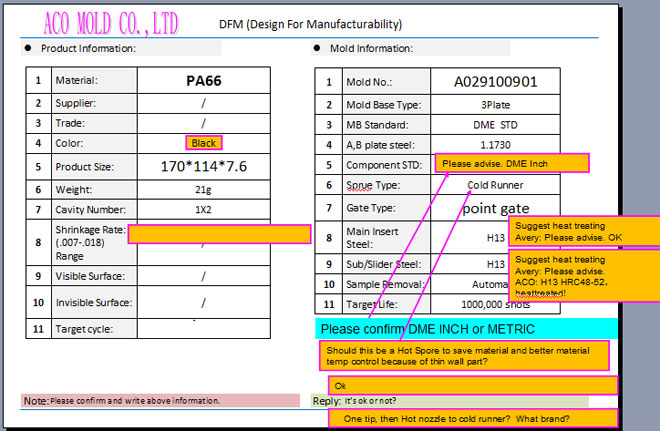Select the Visible Surface label
Image resolution: width=660 pixels, height=431 pixels.
[90, 276]
